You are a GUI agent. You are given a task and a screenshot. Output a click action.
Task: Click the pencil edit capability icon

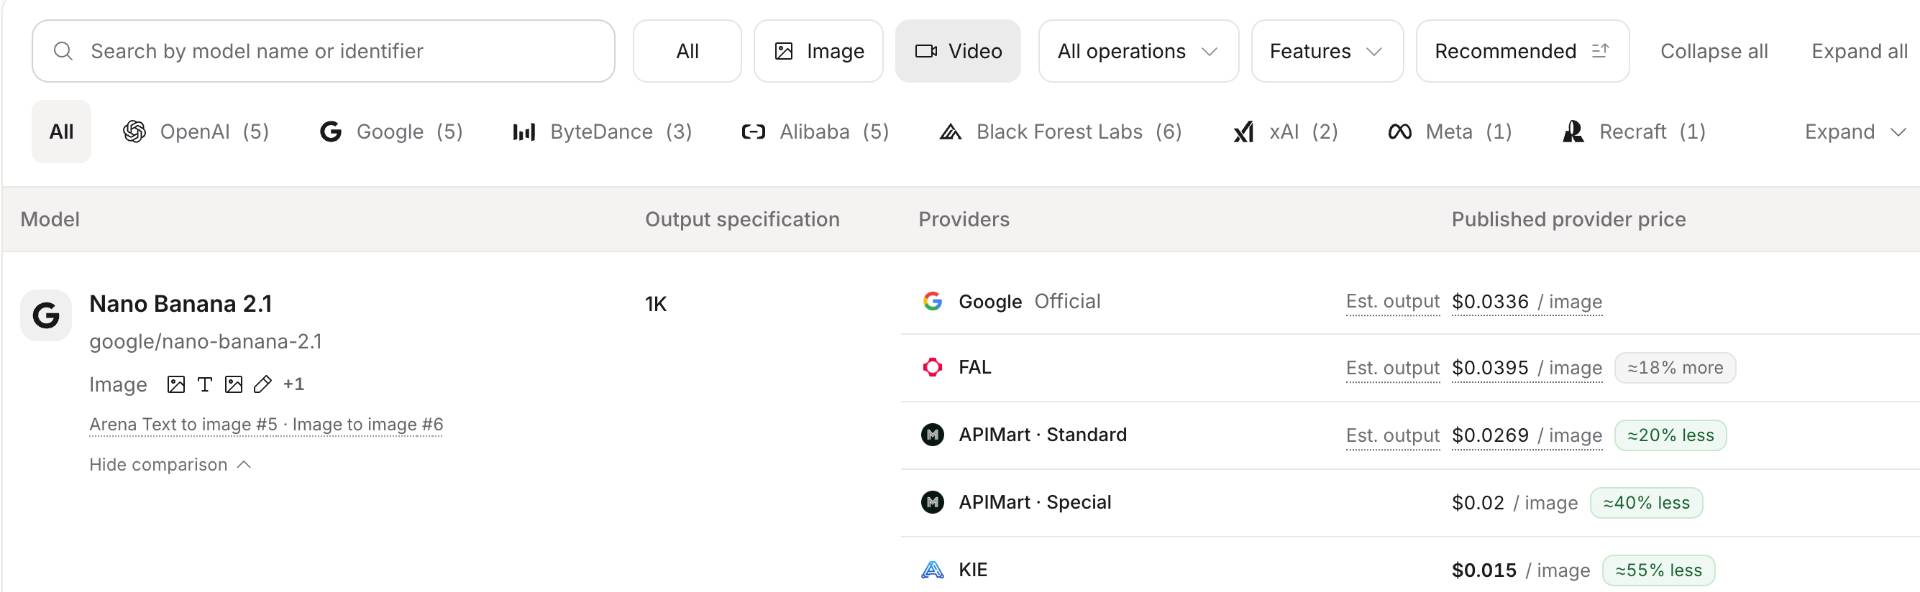(263, 384)
